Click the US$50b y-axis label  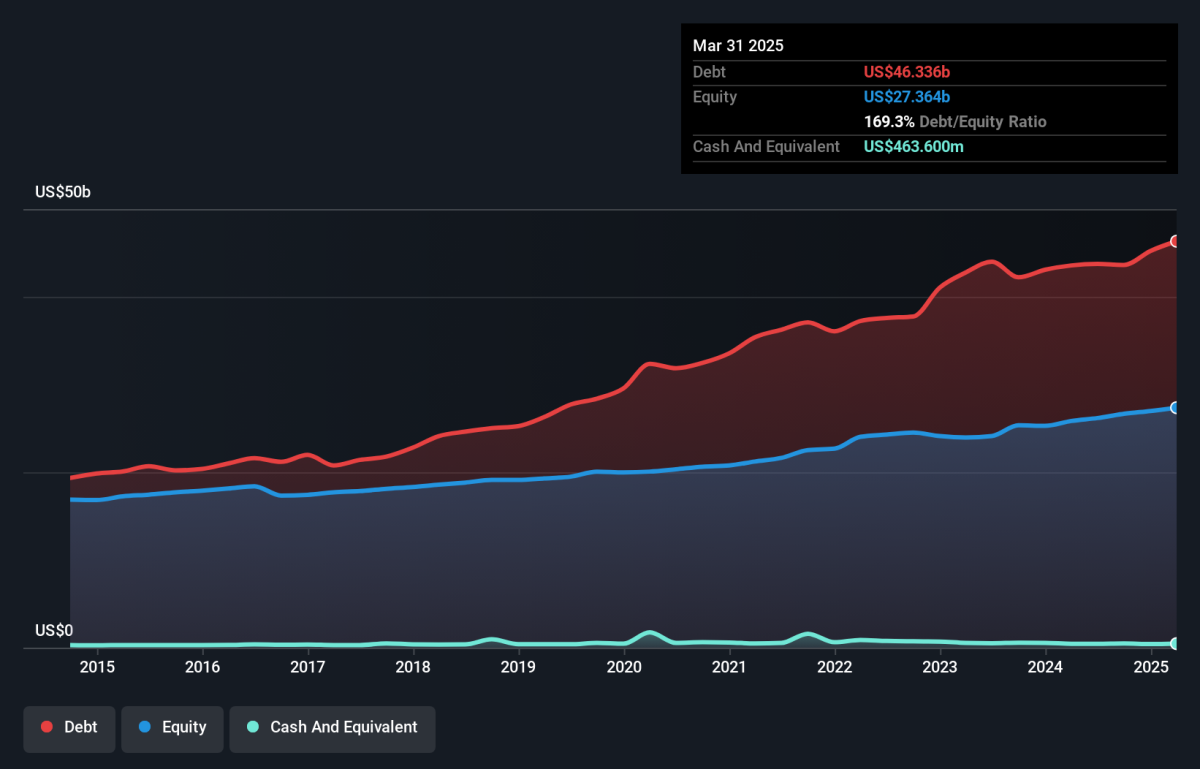click(63, 191)
